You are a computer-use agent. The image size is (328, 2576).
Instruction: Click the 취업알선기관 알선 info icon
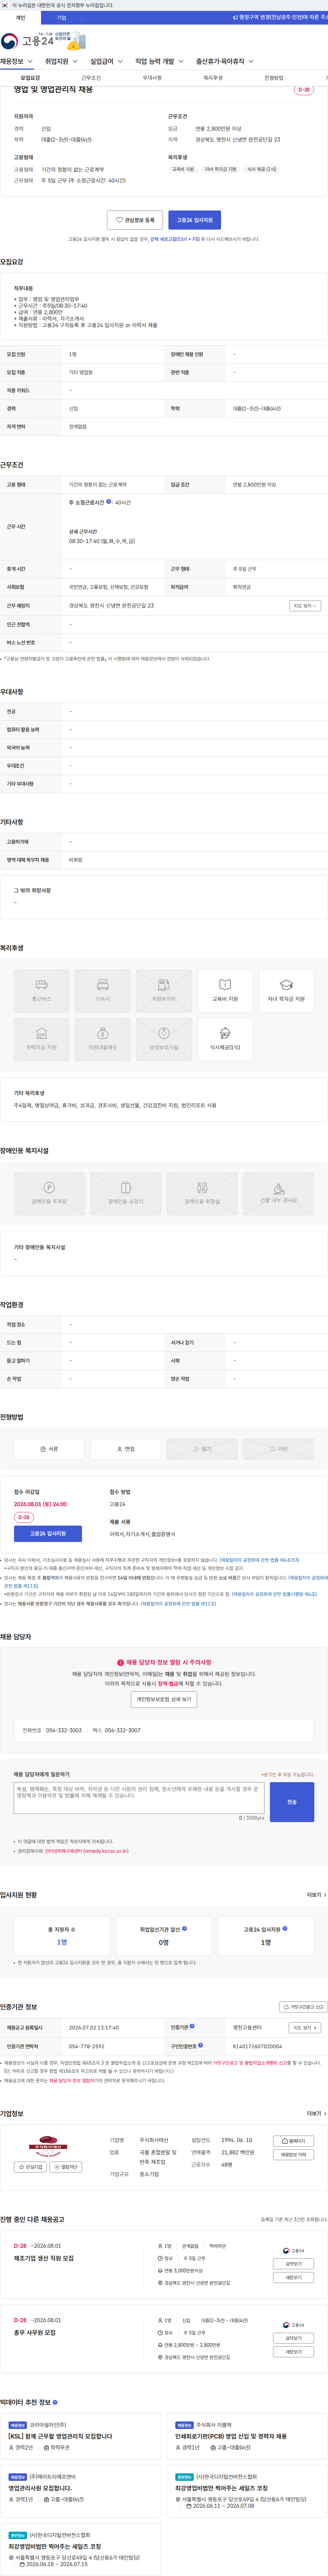tap(184, 1928)
